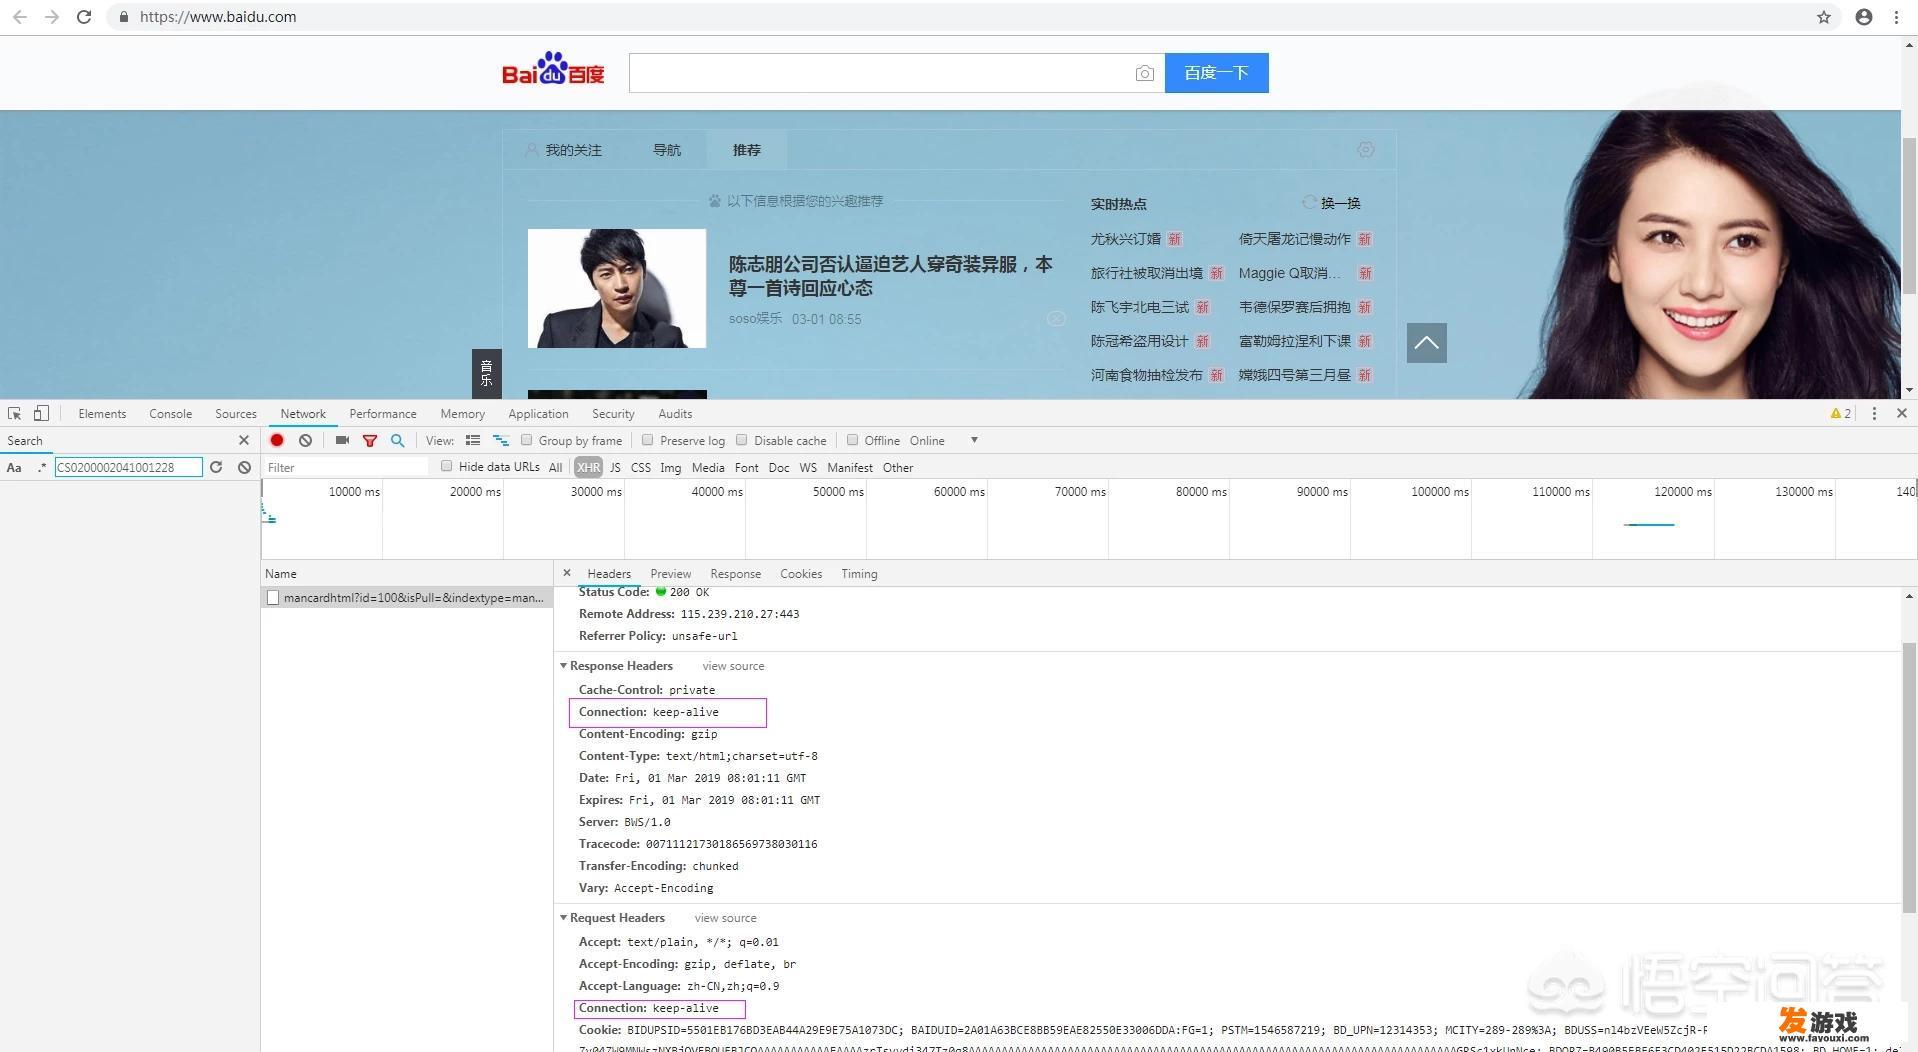The height and width of the screenshot is (1052, 1918).
Task: Click the inspect element picker icon
Action: pyautogui.click(x=14, y=413)
